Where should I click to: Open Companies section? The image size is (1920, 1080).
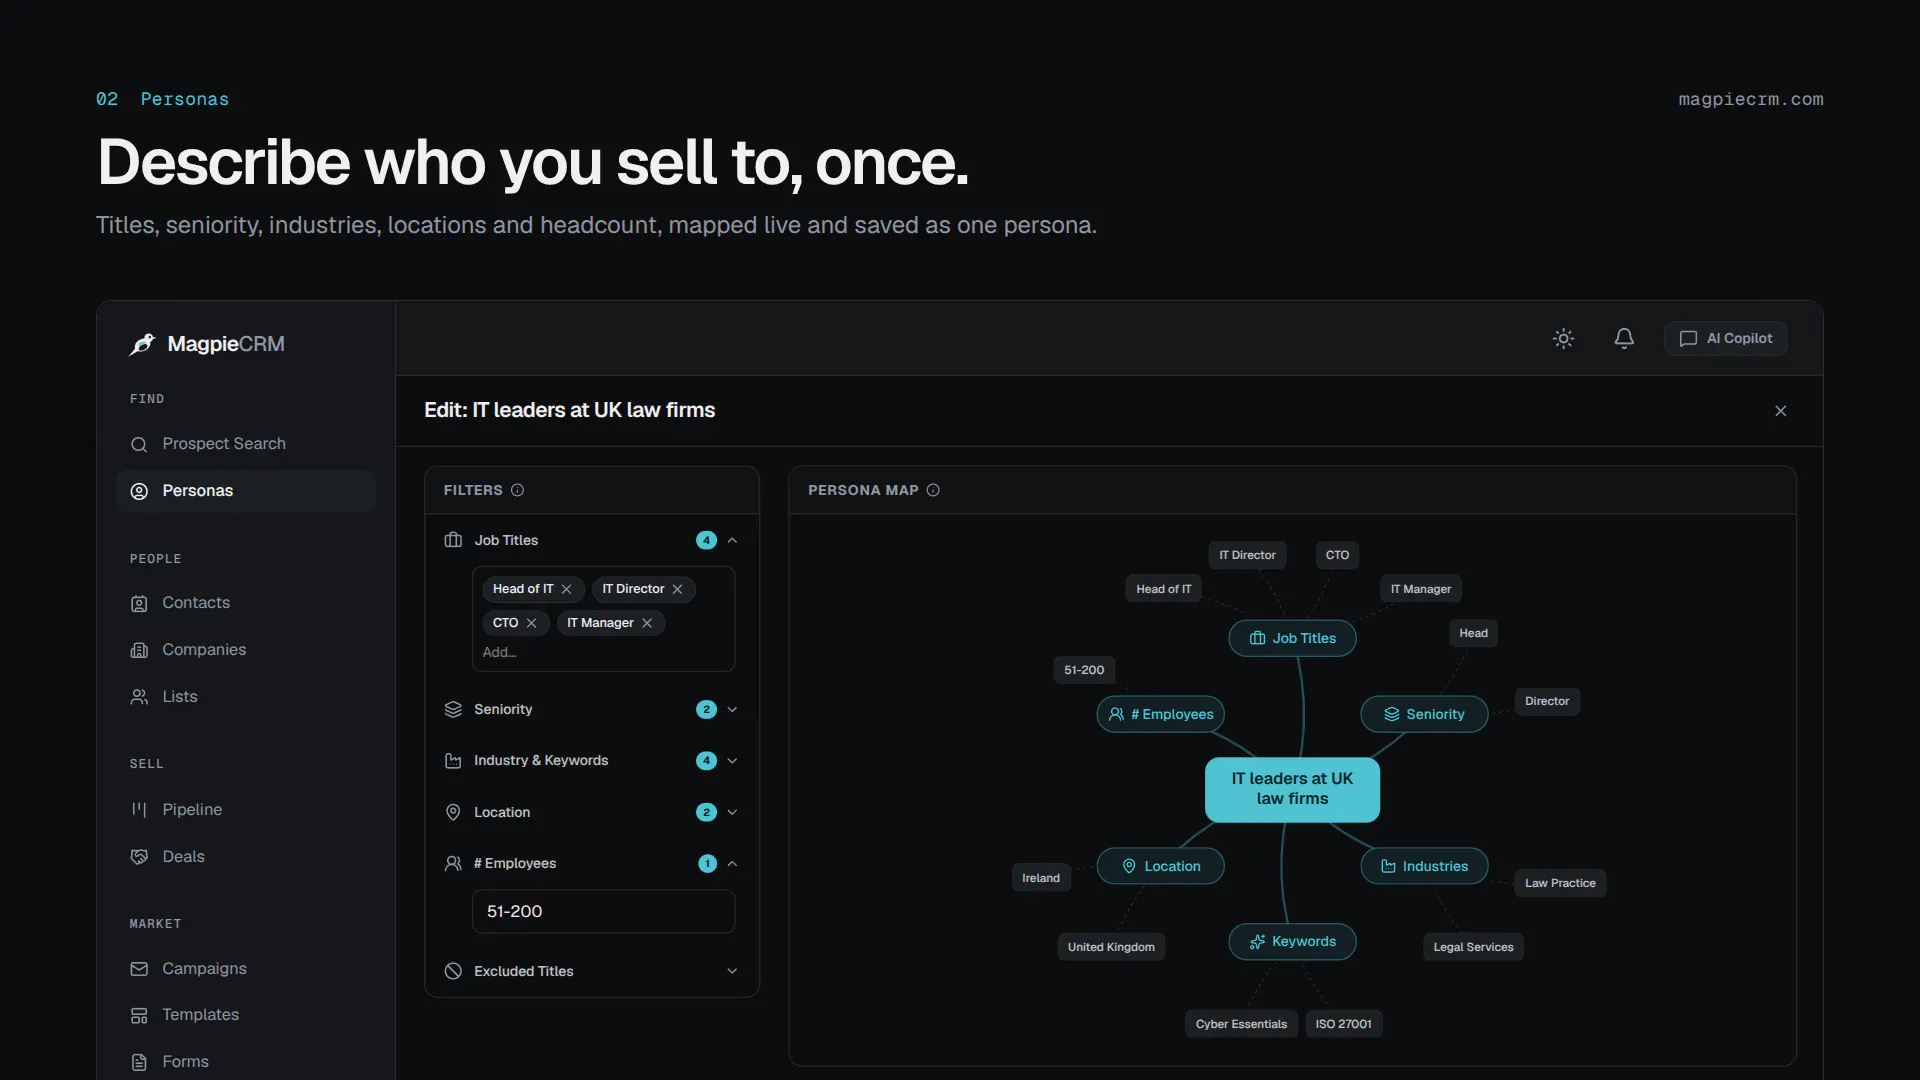tap(246, 650)
